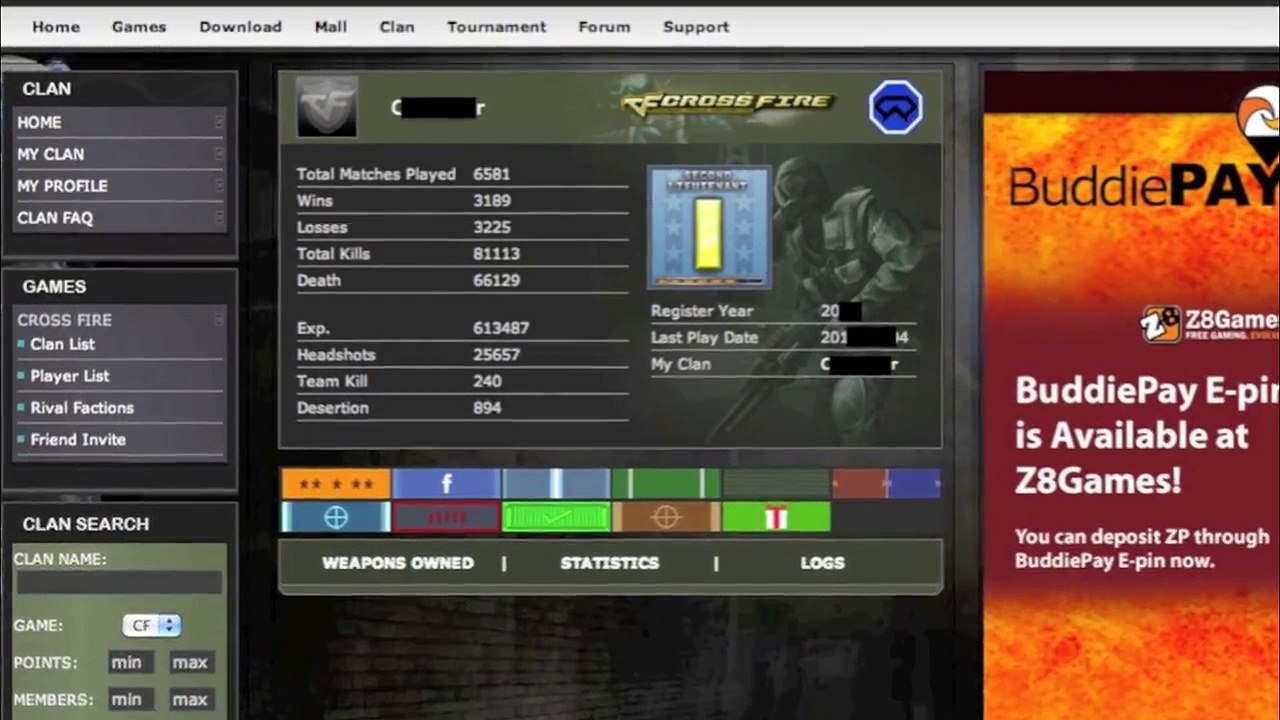Switch to the STATISTICS tab
The image size is (1280, 720).
click(x=610, y=563)
